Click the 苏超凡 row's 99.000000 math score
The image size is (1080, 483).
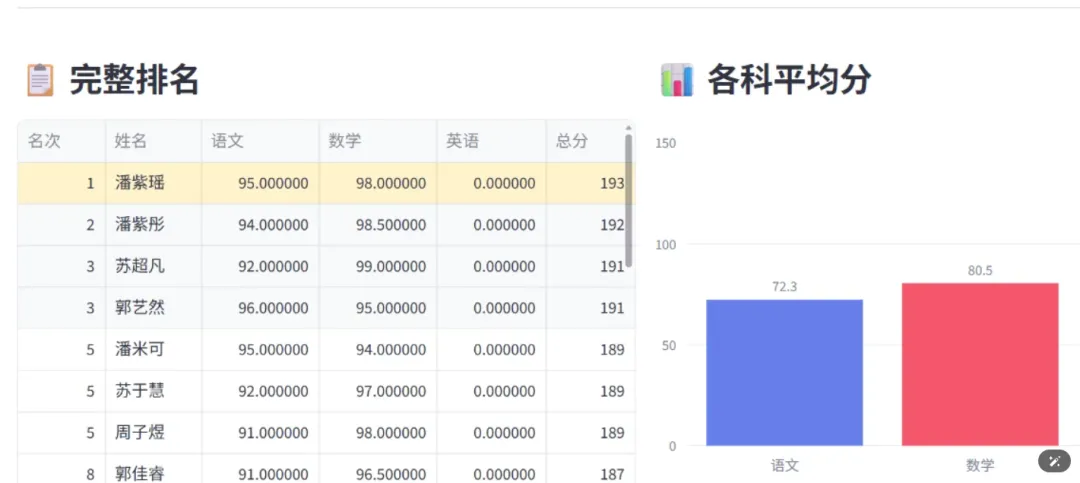378,267
